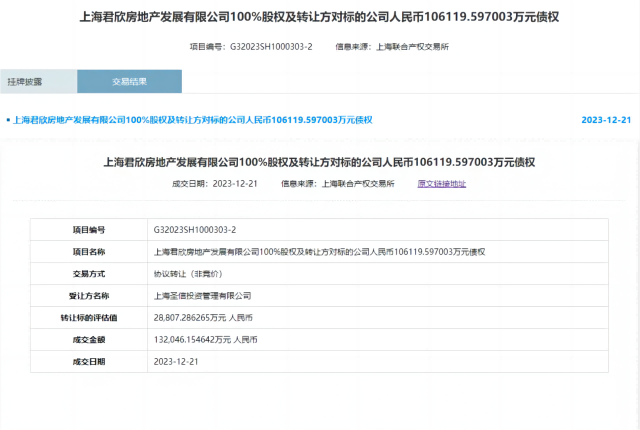Click the 交易方式 table label

pos(89,274)
